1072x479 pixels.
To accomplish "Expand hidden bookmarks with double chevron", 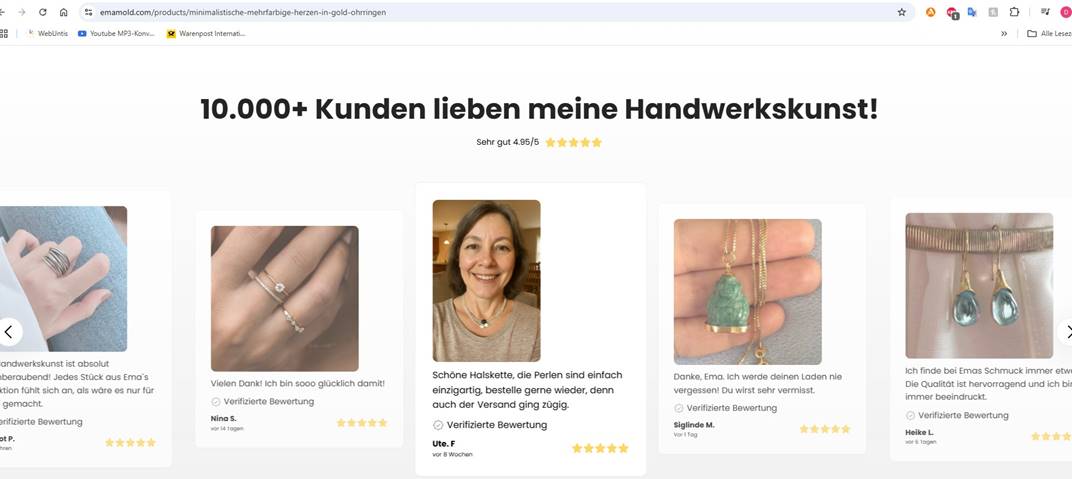I will [x=1004, y=33].
